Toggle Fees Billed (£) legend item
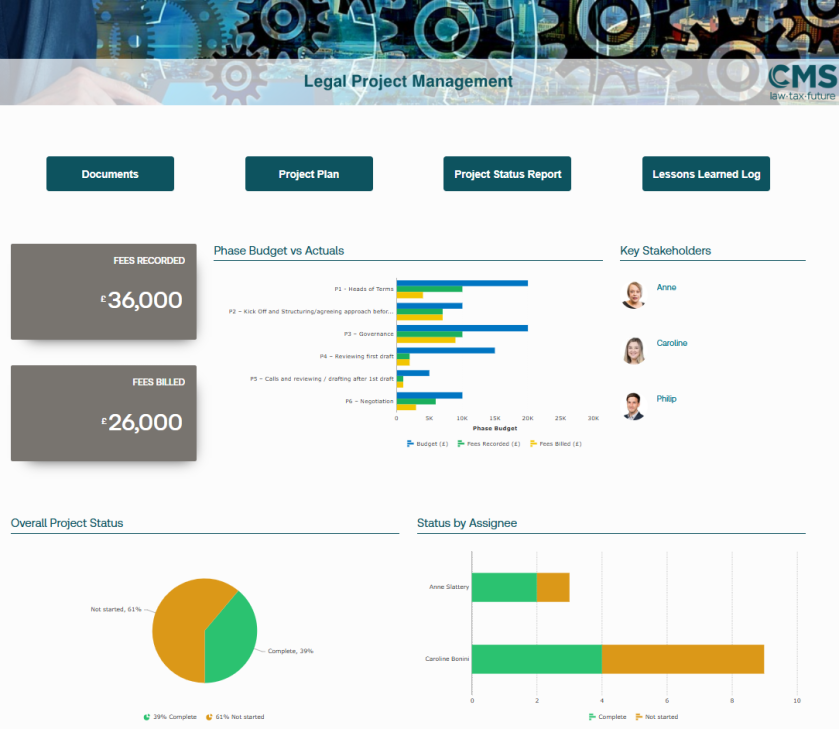Screen dimensions: 839x729 pyautogui.click(x=555, y=443)
